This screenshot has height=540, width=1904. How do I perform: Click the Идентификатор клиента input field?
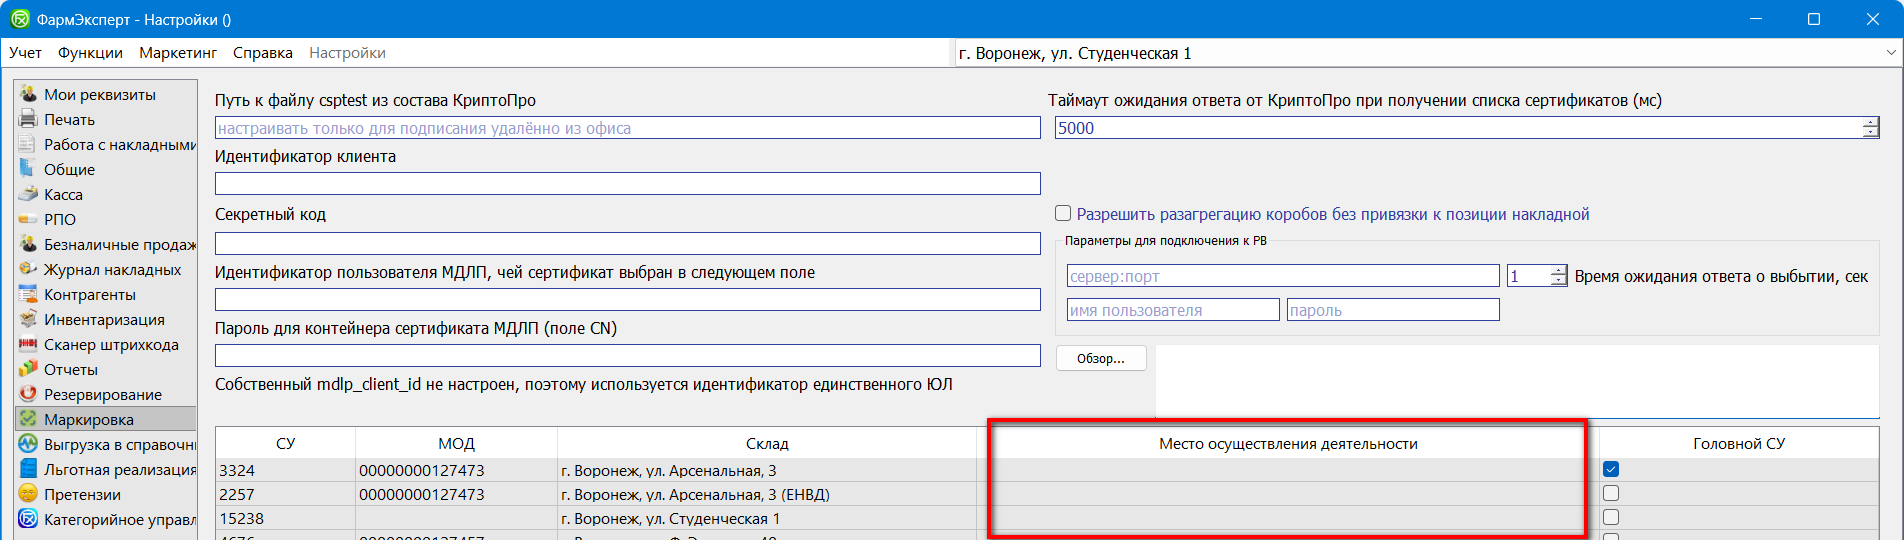627,184
